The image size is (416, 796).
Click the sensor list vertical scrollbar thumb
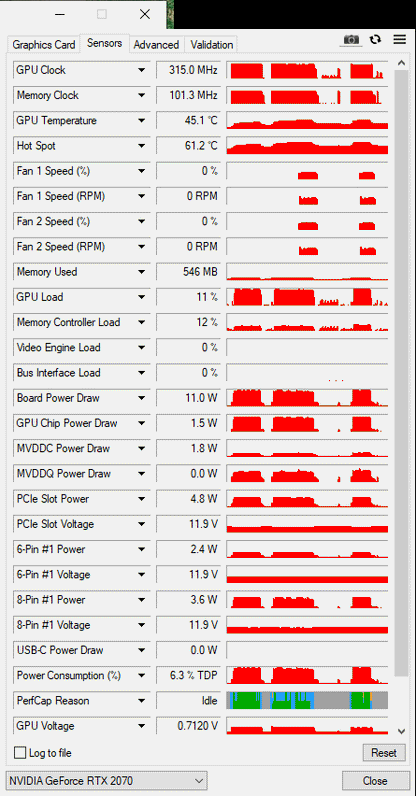tap(401, 373)
